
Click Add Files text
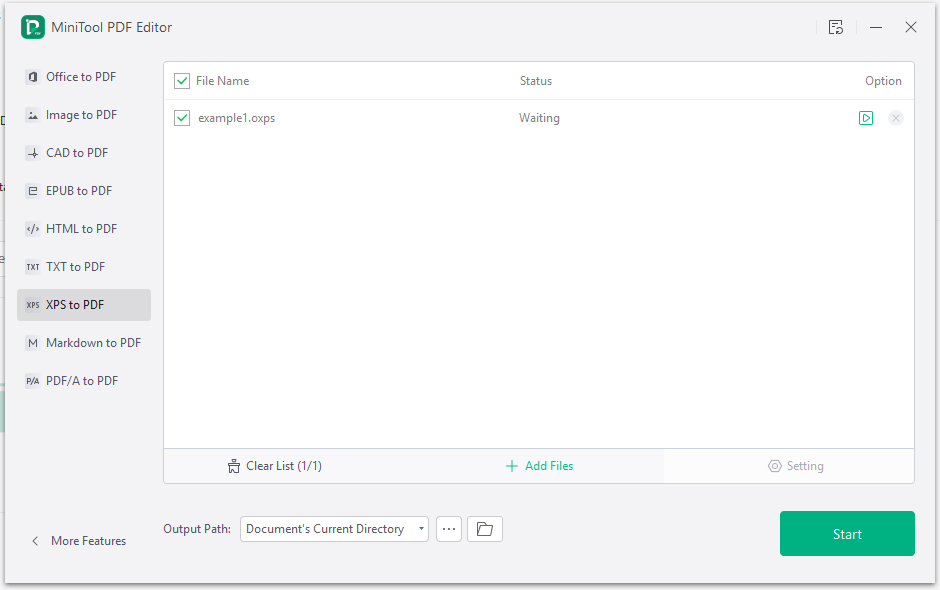pyautogui.click(x=549, y=466)
